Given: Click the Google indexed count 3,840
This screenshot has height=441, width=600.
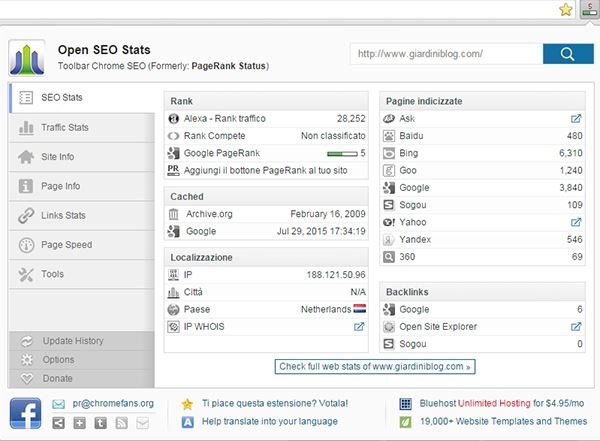Looking at the screenshot, I should pyautogui.click(x=571, y=188).
